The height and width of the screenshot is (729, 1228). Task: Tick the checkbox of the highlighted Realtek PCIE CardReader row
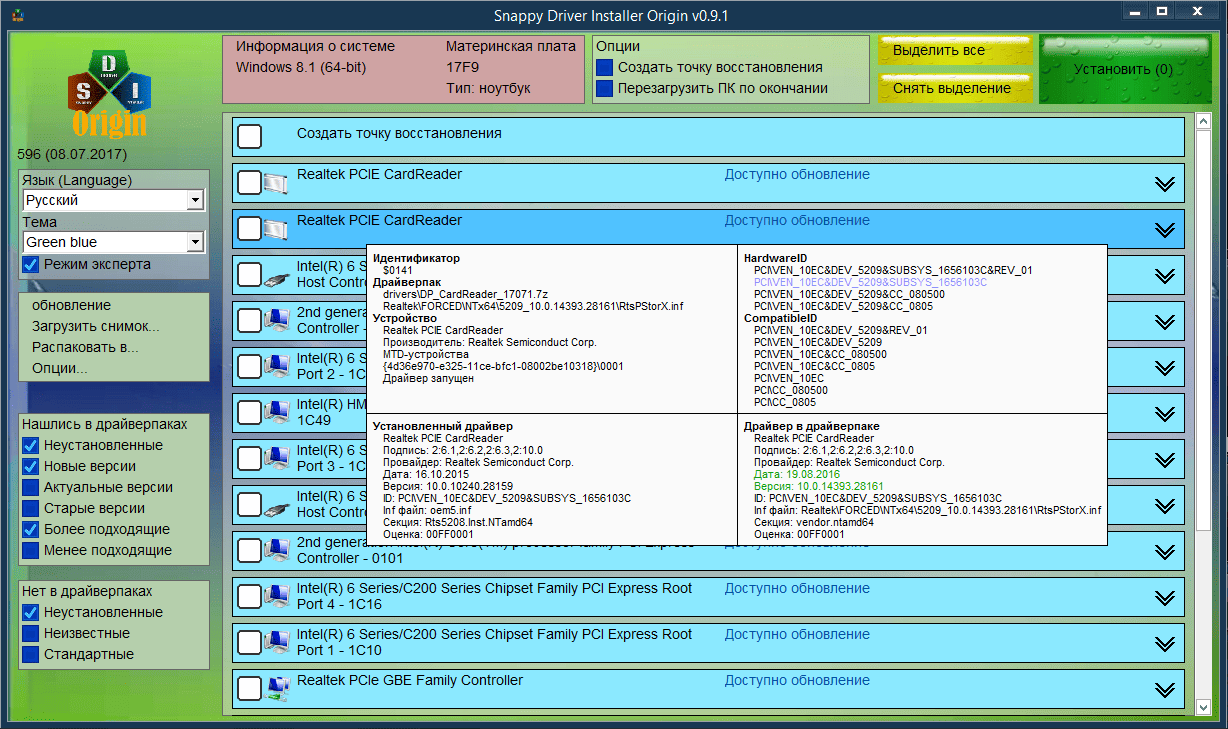click(x=250, y=229)
